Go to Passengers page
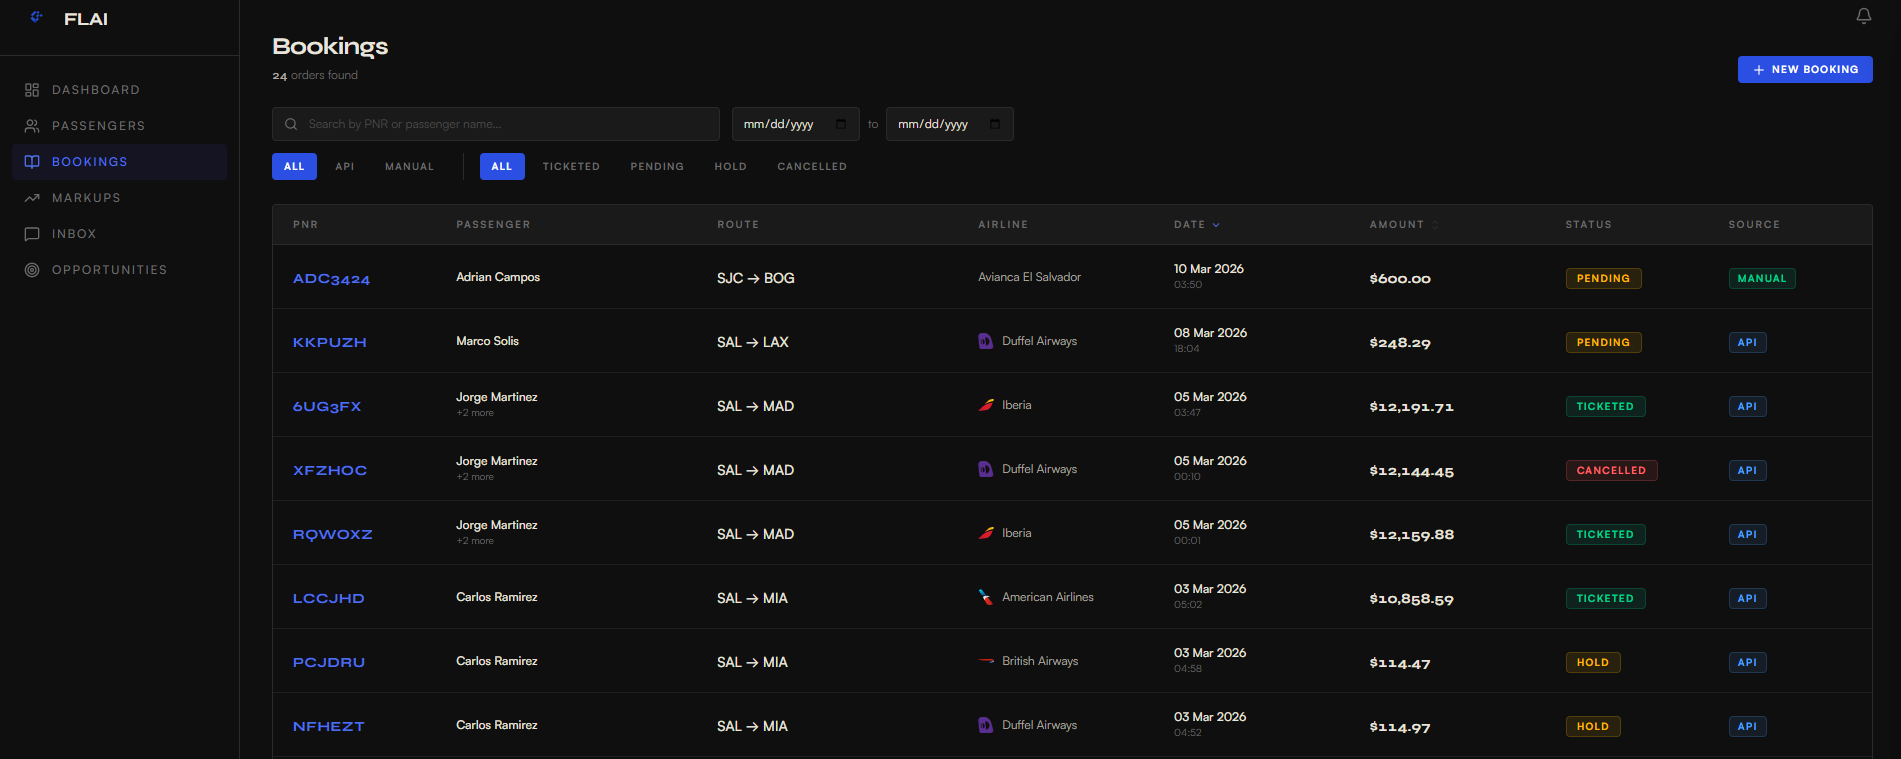Viewport: 1901px width, 759px height. click(119, 126)
